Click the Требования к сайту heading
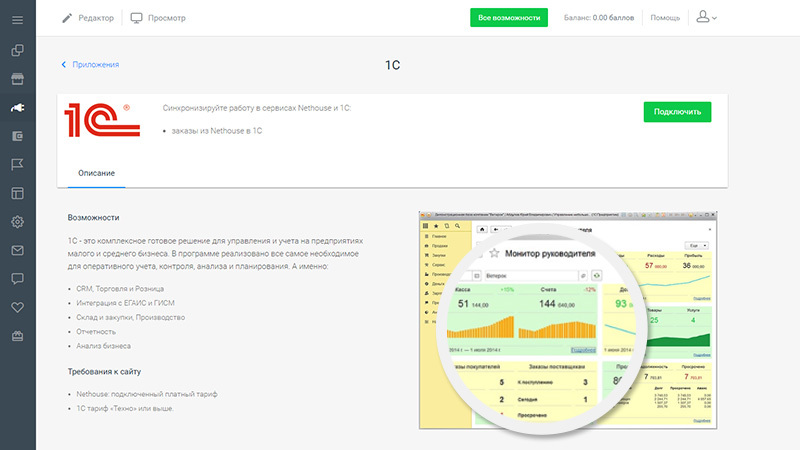This screenshot has height=450, width=800. click(104, 371)
